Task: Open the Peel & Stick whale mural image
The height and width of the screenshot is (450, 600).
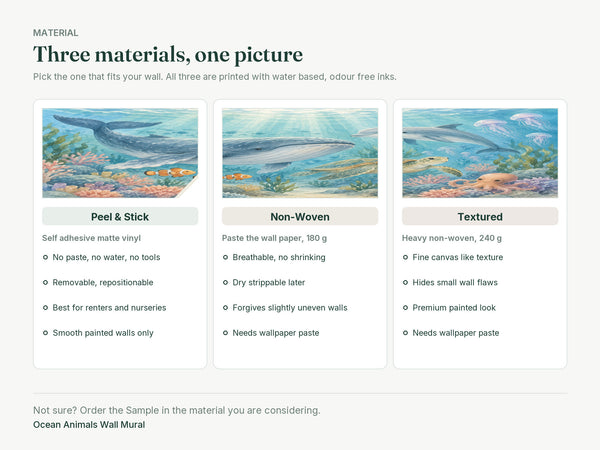Action: pyautogui.click(x=120, y=153)
